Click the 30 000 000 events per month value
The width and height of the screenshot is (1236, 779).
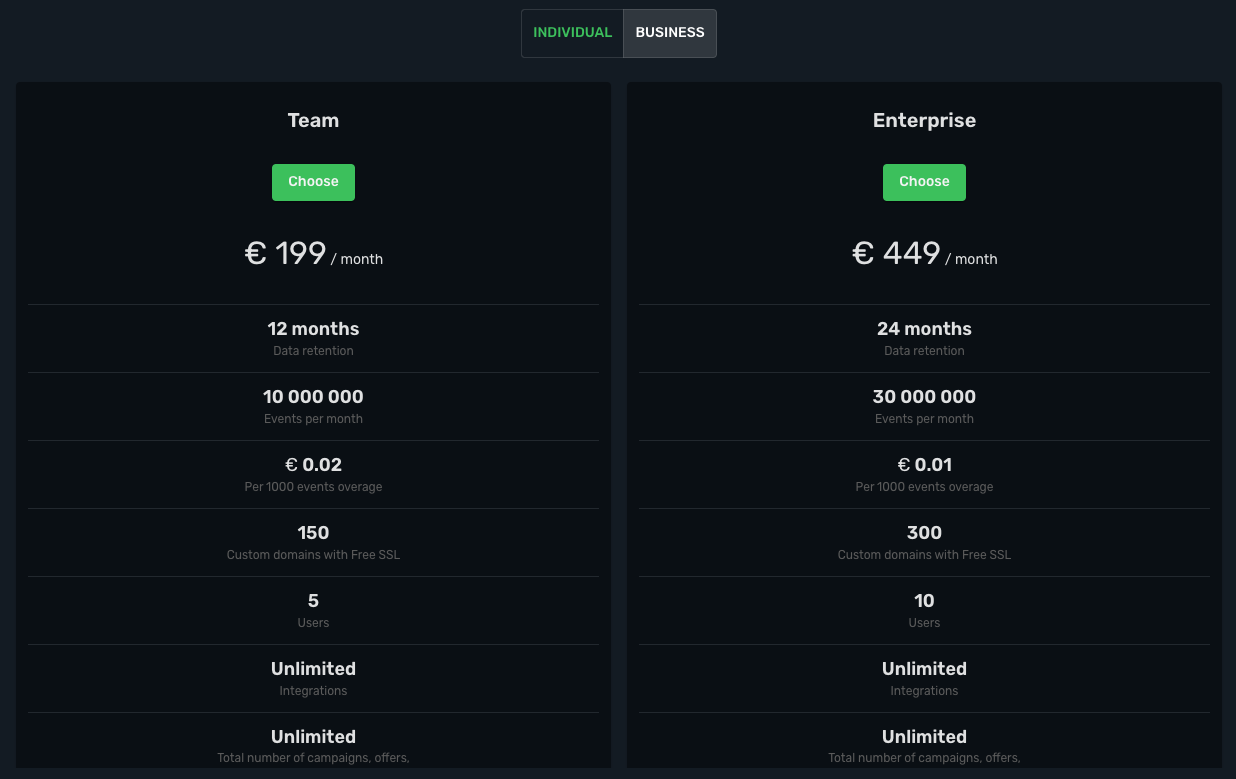[x=924, y=396]
